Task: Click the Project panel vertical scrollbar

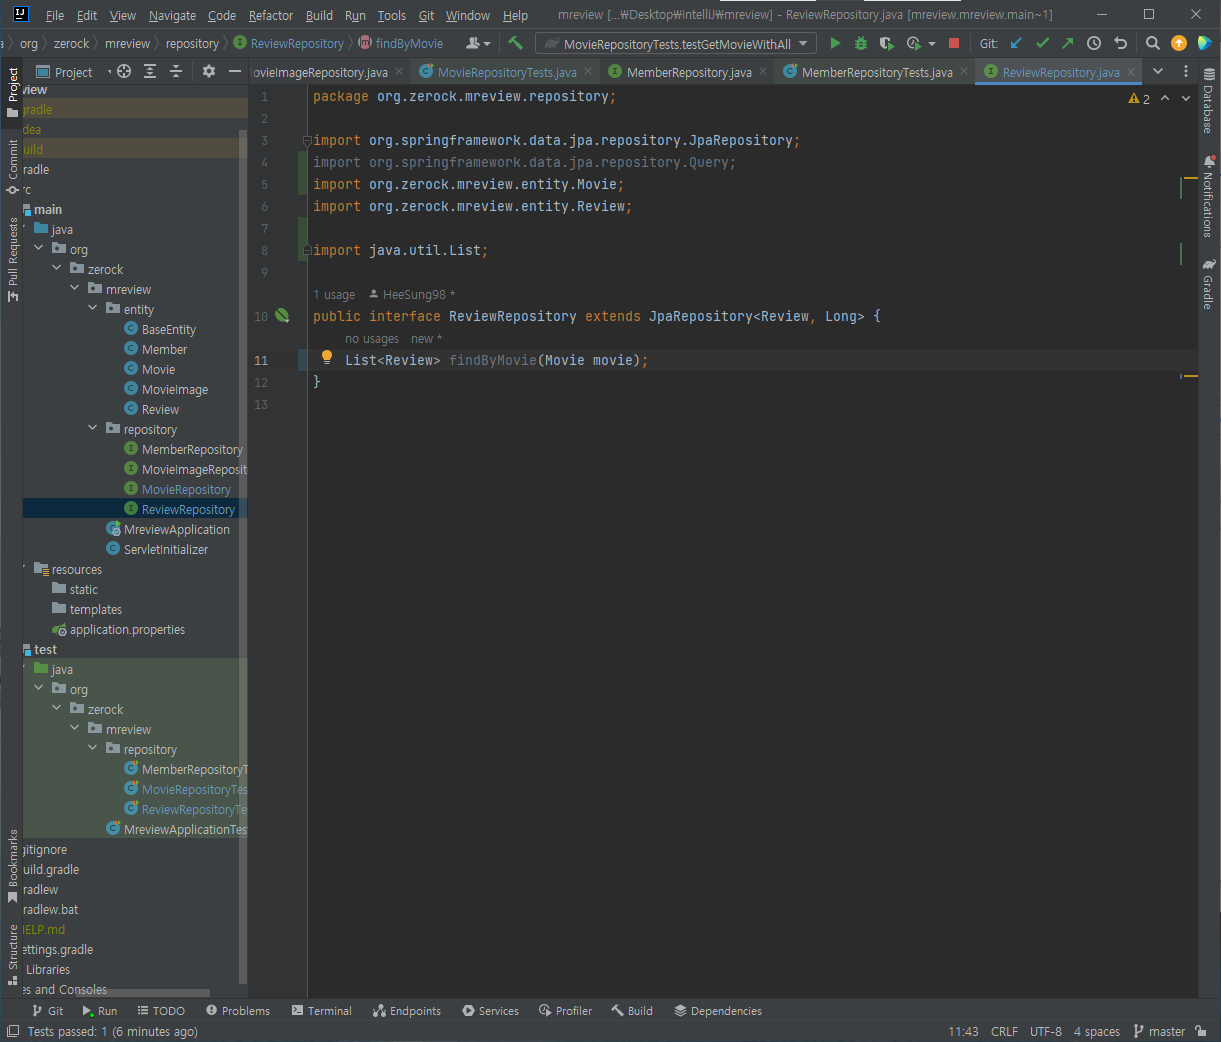Action: (x=243, y=555)
